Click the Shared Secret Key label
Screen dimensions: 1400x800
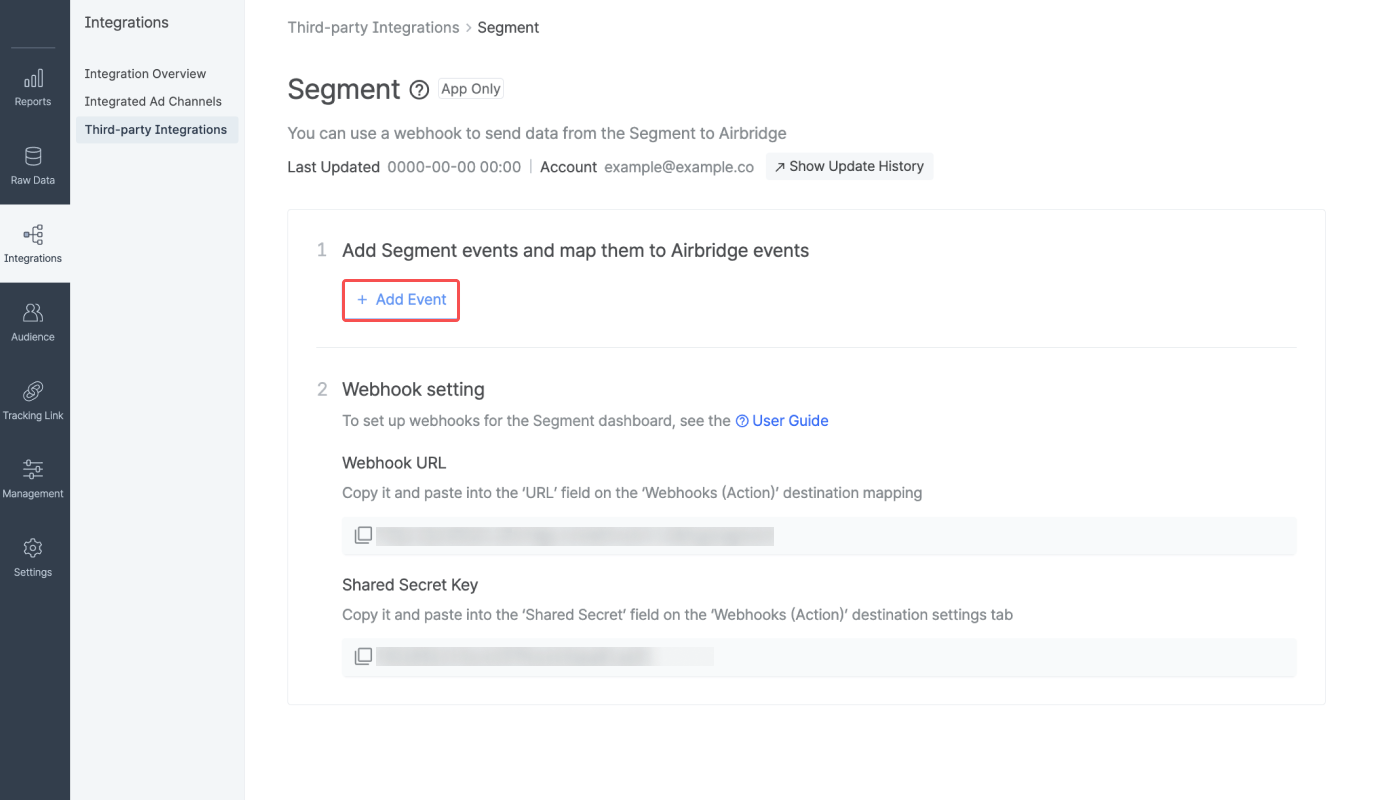pyautogui.click(x=410, y=585)
